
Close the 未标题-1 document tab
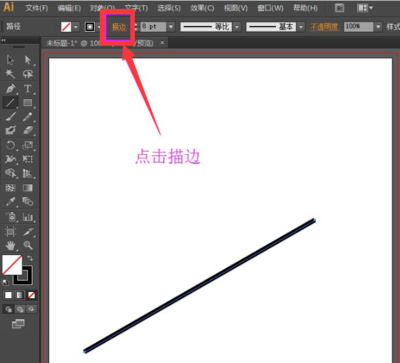coord(162,43)
